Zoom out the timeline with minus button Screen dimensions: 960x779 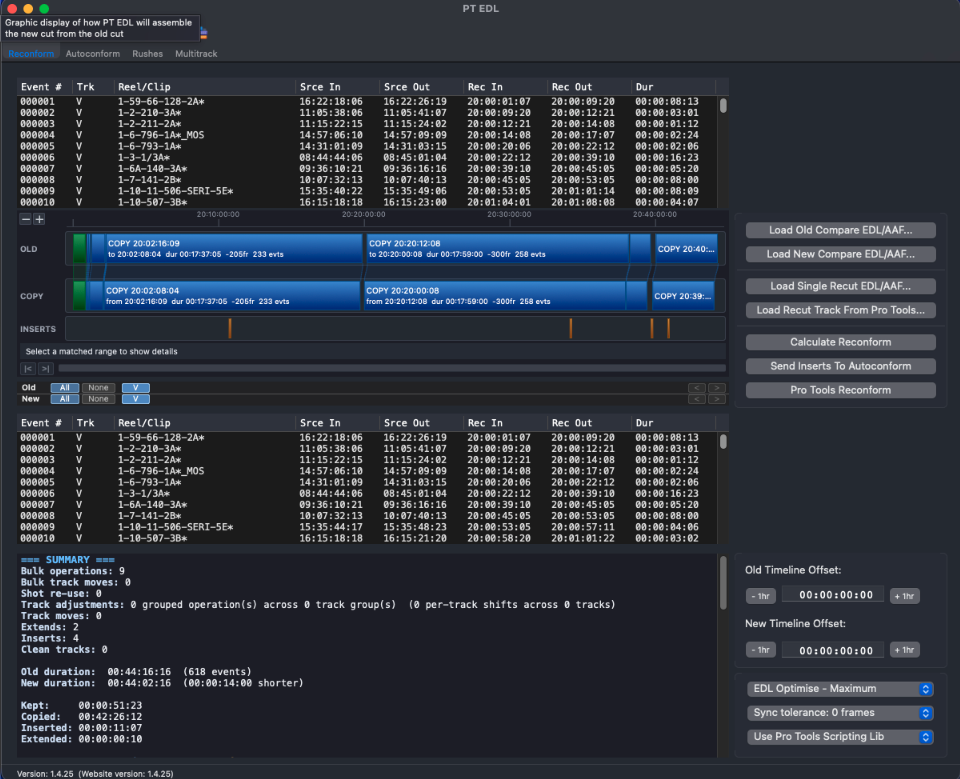[x=26, y=219]
